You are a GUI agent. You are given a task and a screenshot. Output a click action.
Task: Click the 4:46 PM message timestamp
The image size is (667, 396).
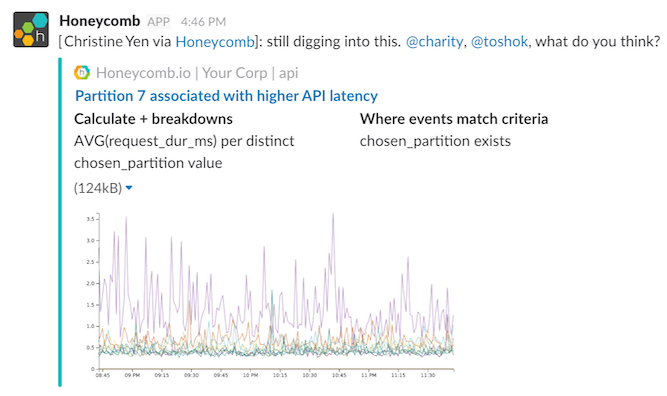tap(203, 22)
